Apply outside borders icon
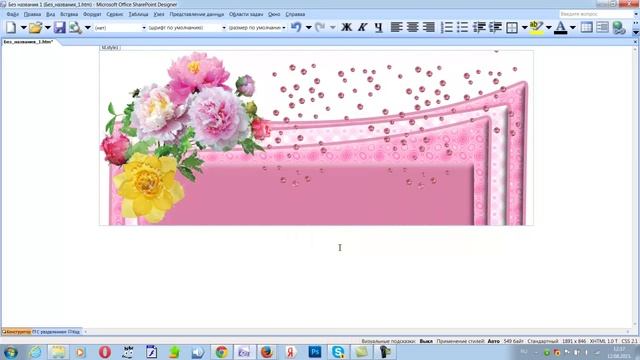The height and width of the screenshot is (360, 640). click(x=512, y=28)
